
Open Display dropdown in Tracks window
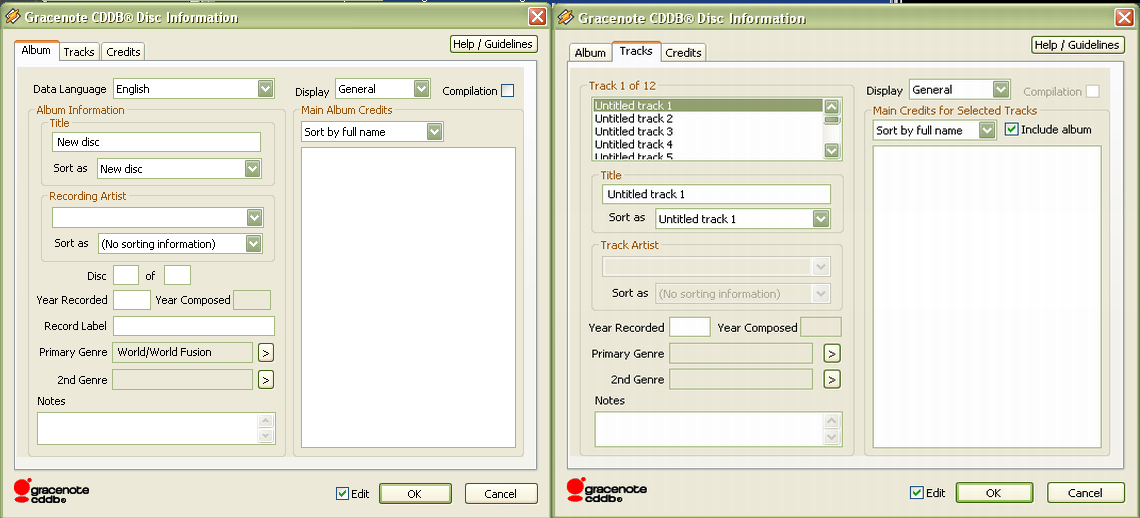coord(1001,89)
